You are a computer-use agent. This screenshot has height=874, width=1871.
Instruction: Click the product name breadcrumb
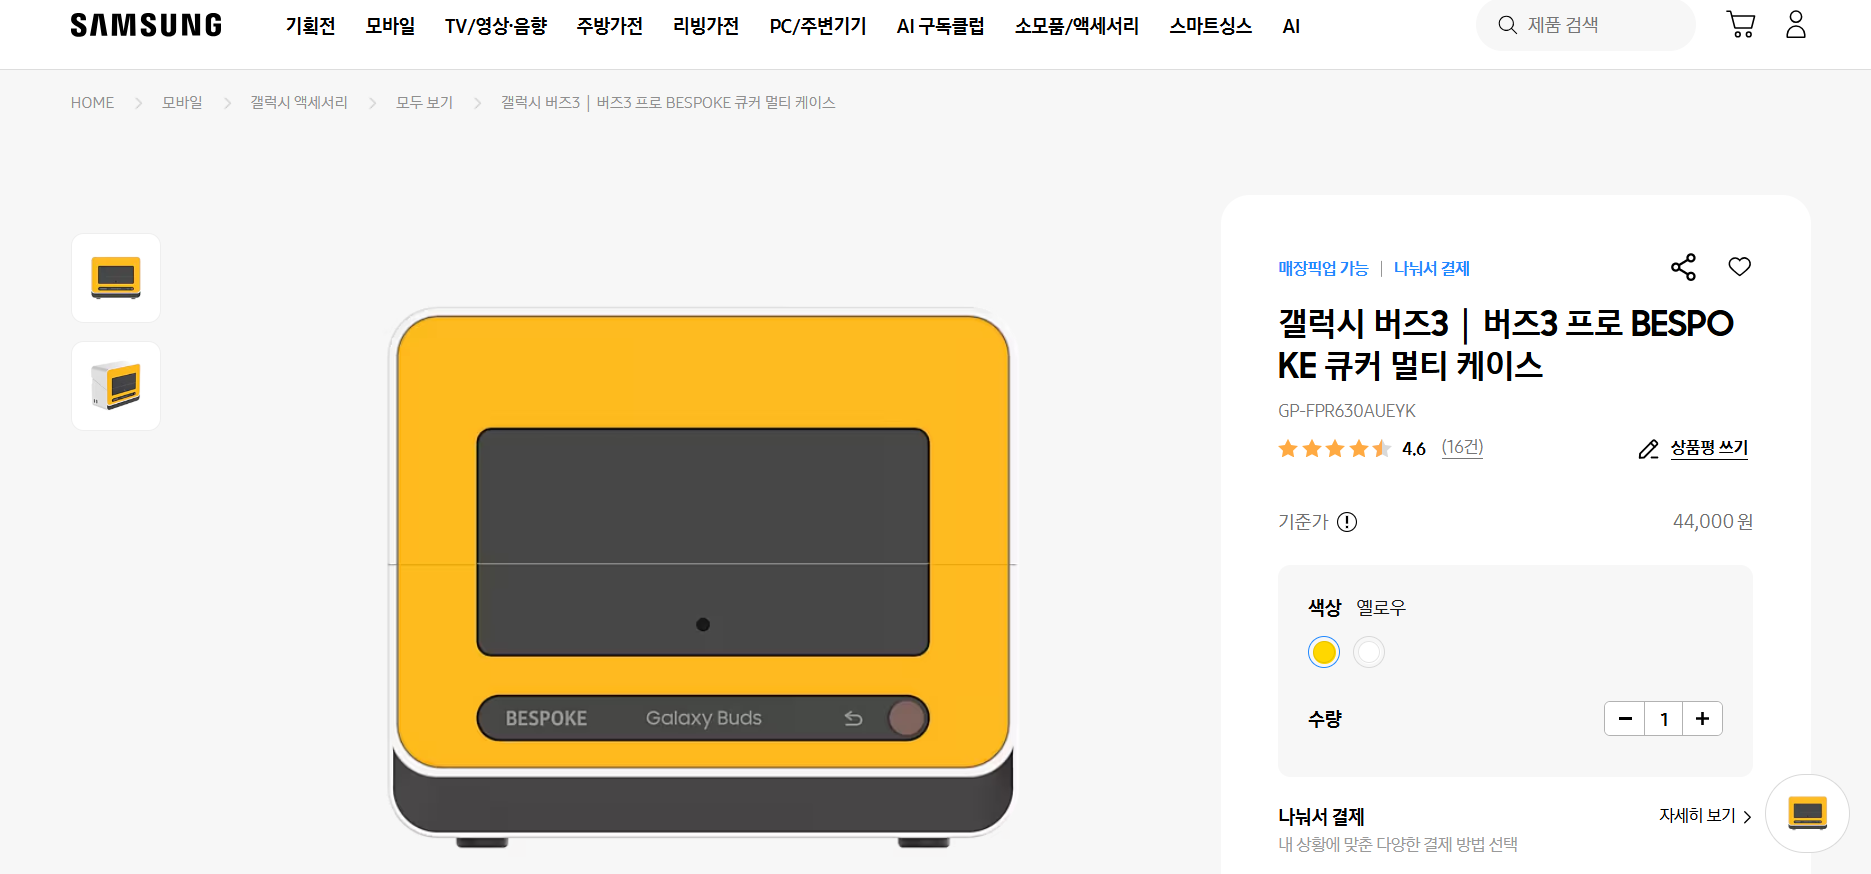668,103
